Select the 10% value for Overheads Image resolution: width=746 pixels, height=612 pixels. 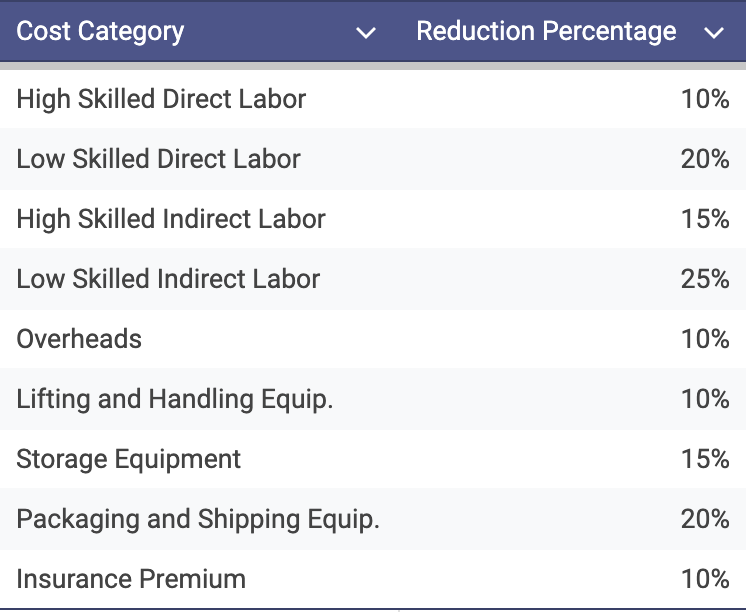point(705,339)
